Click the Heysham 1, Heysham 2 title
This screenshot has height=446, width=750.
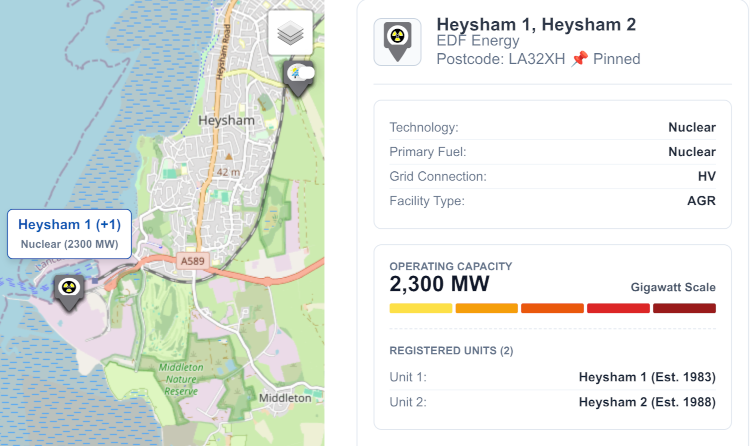pyautogui.click(x=536, y=24)
